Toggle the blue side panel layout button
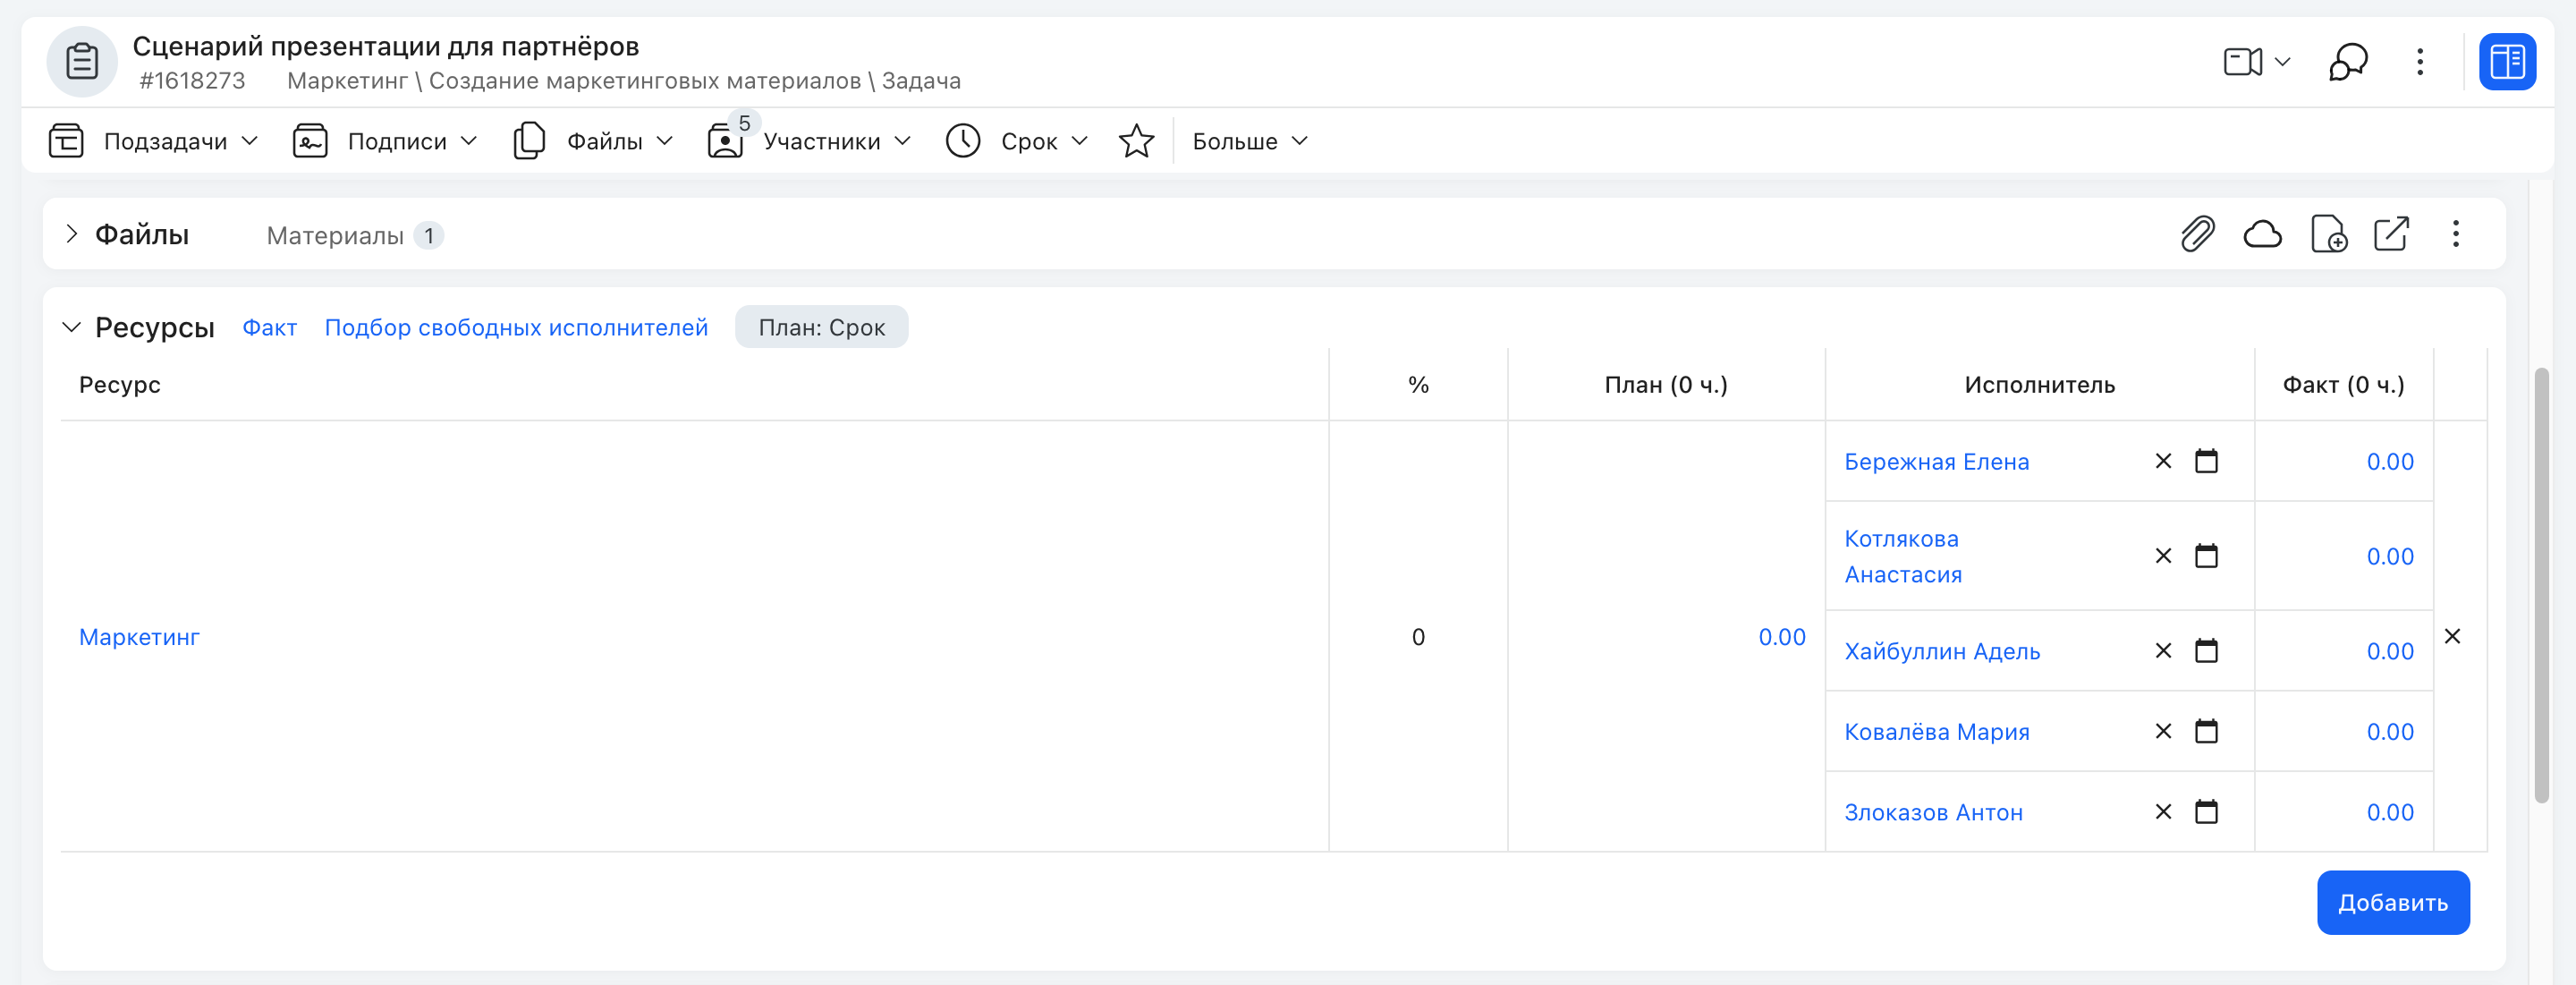 pyautogui.click(x=2507, y=62)
